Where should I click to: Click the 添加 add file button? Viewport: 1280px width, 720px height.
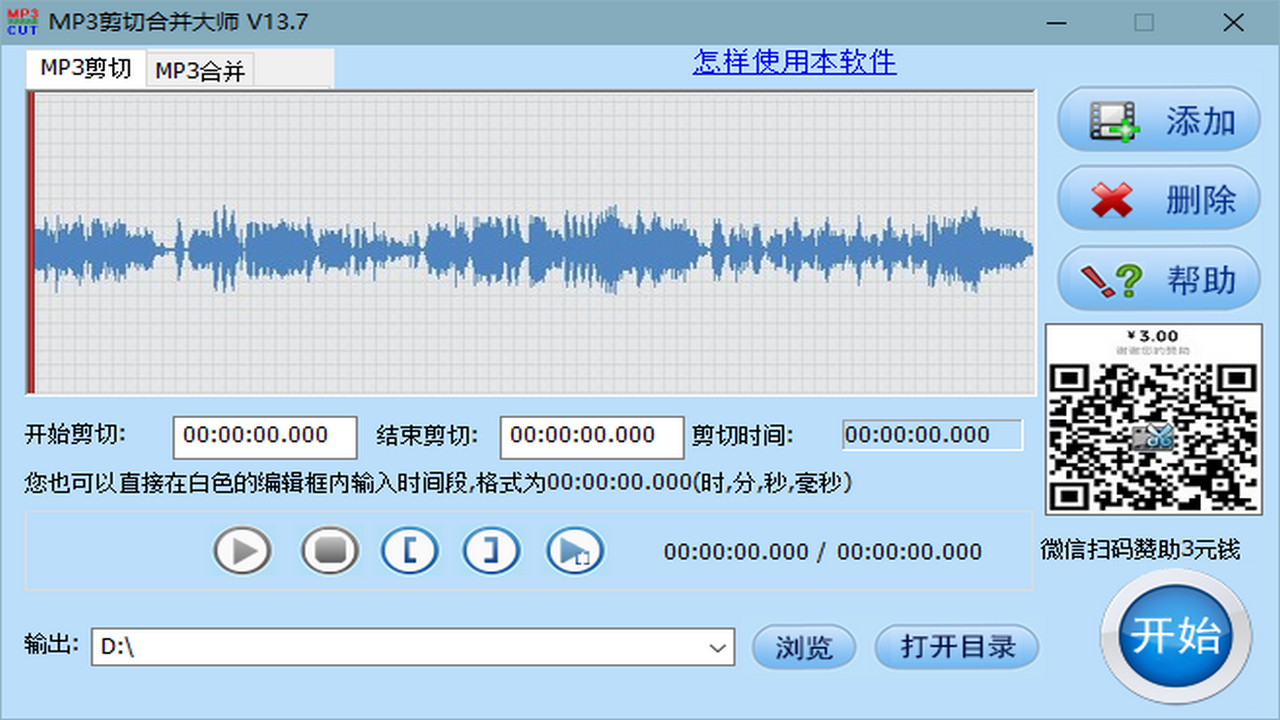pyautogui.click(x=1159, y=120)
